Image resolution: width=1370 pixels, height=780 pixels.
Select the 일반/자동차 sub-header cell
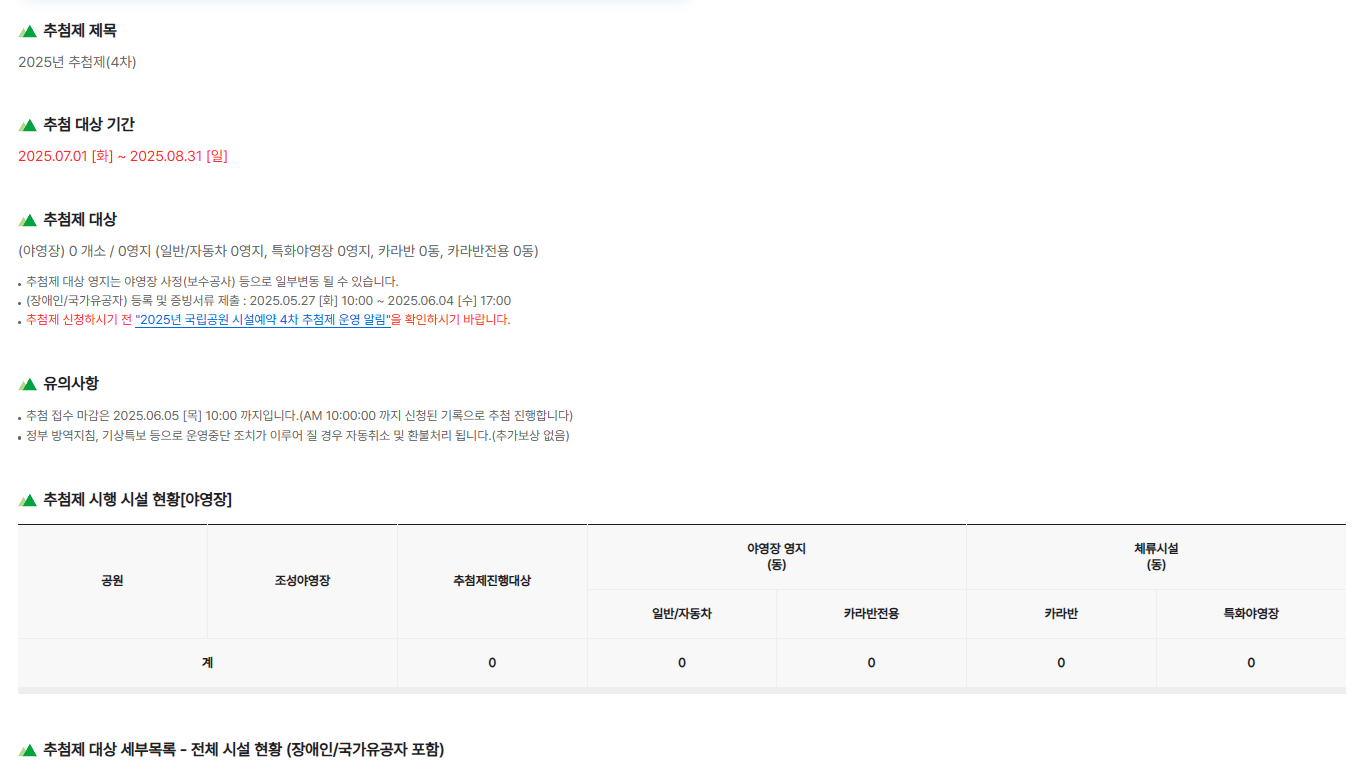[x=681, y=615]
